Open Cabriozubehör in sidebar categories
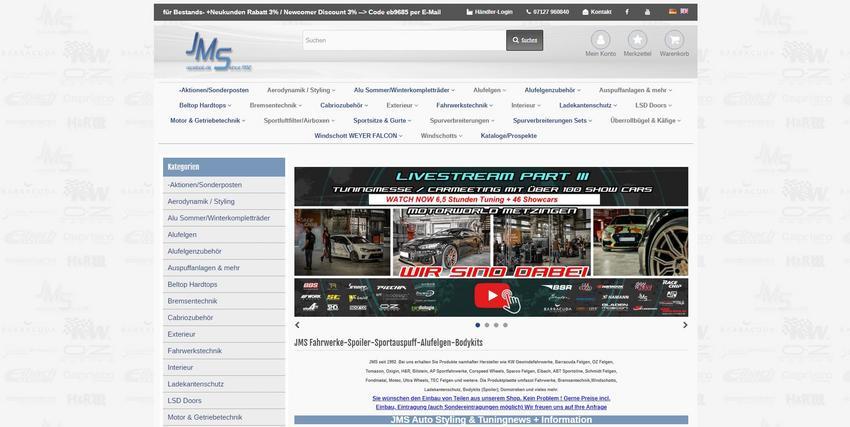Image resolution: width=850 pixels, height=427 pixels. (x=224, y=318)
